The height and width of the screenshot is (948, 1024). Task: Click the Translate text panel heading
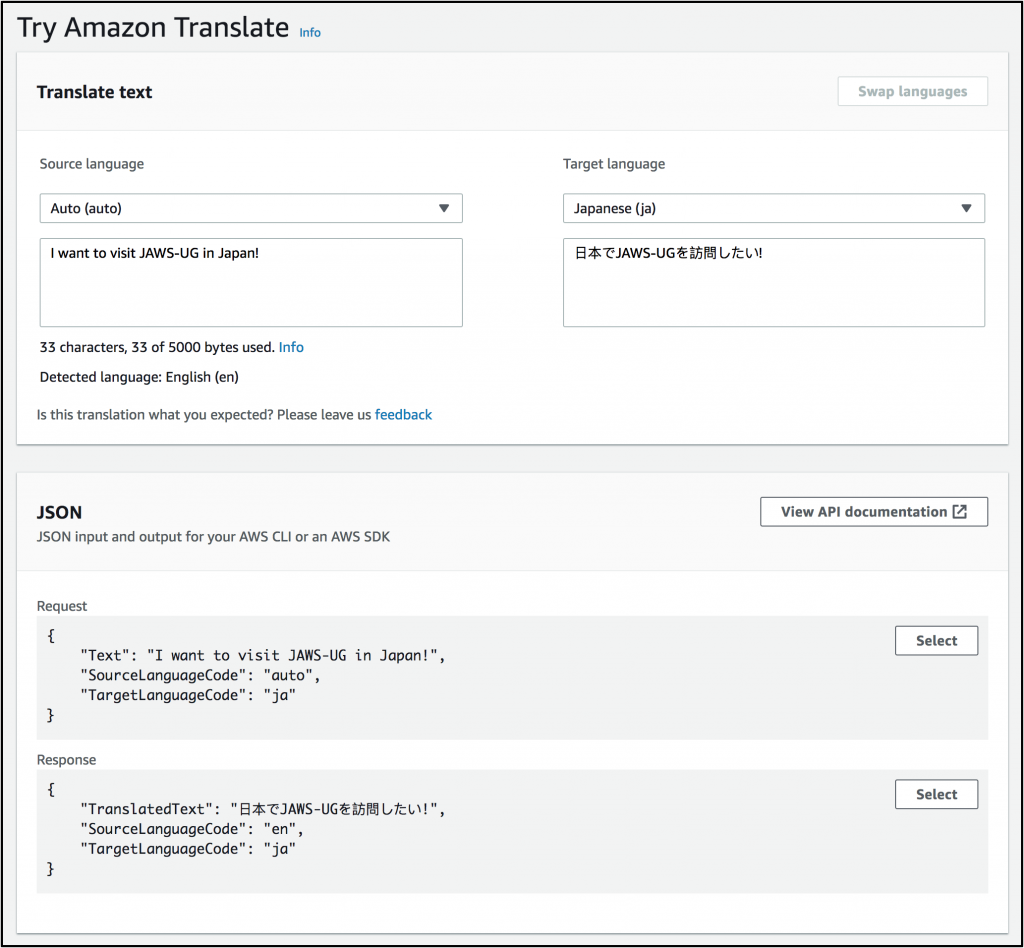tap(94, 92)
